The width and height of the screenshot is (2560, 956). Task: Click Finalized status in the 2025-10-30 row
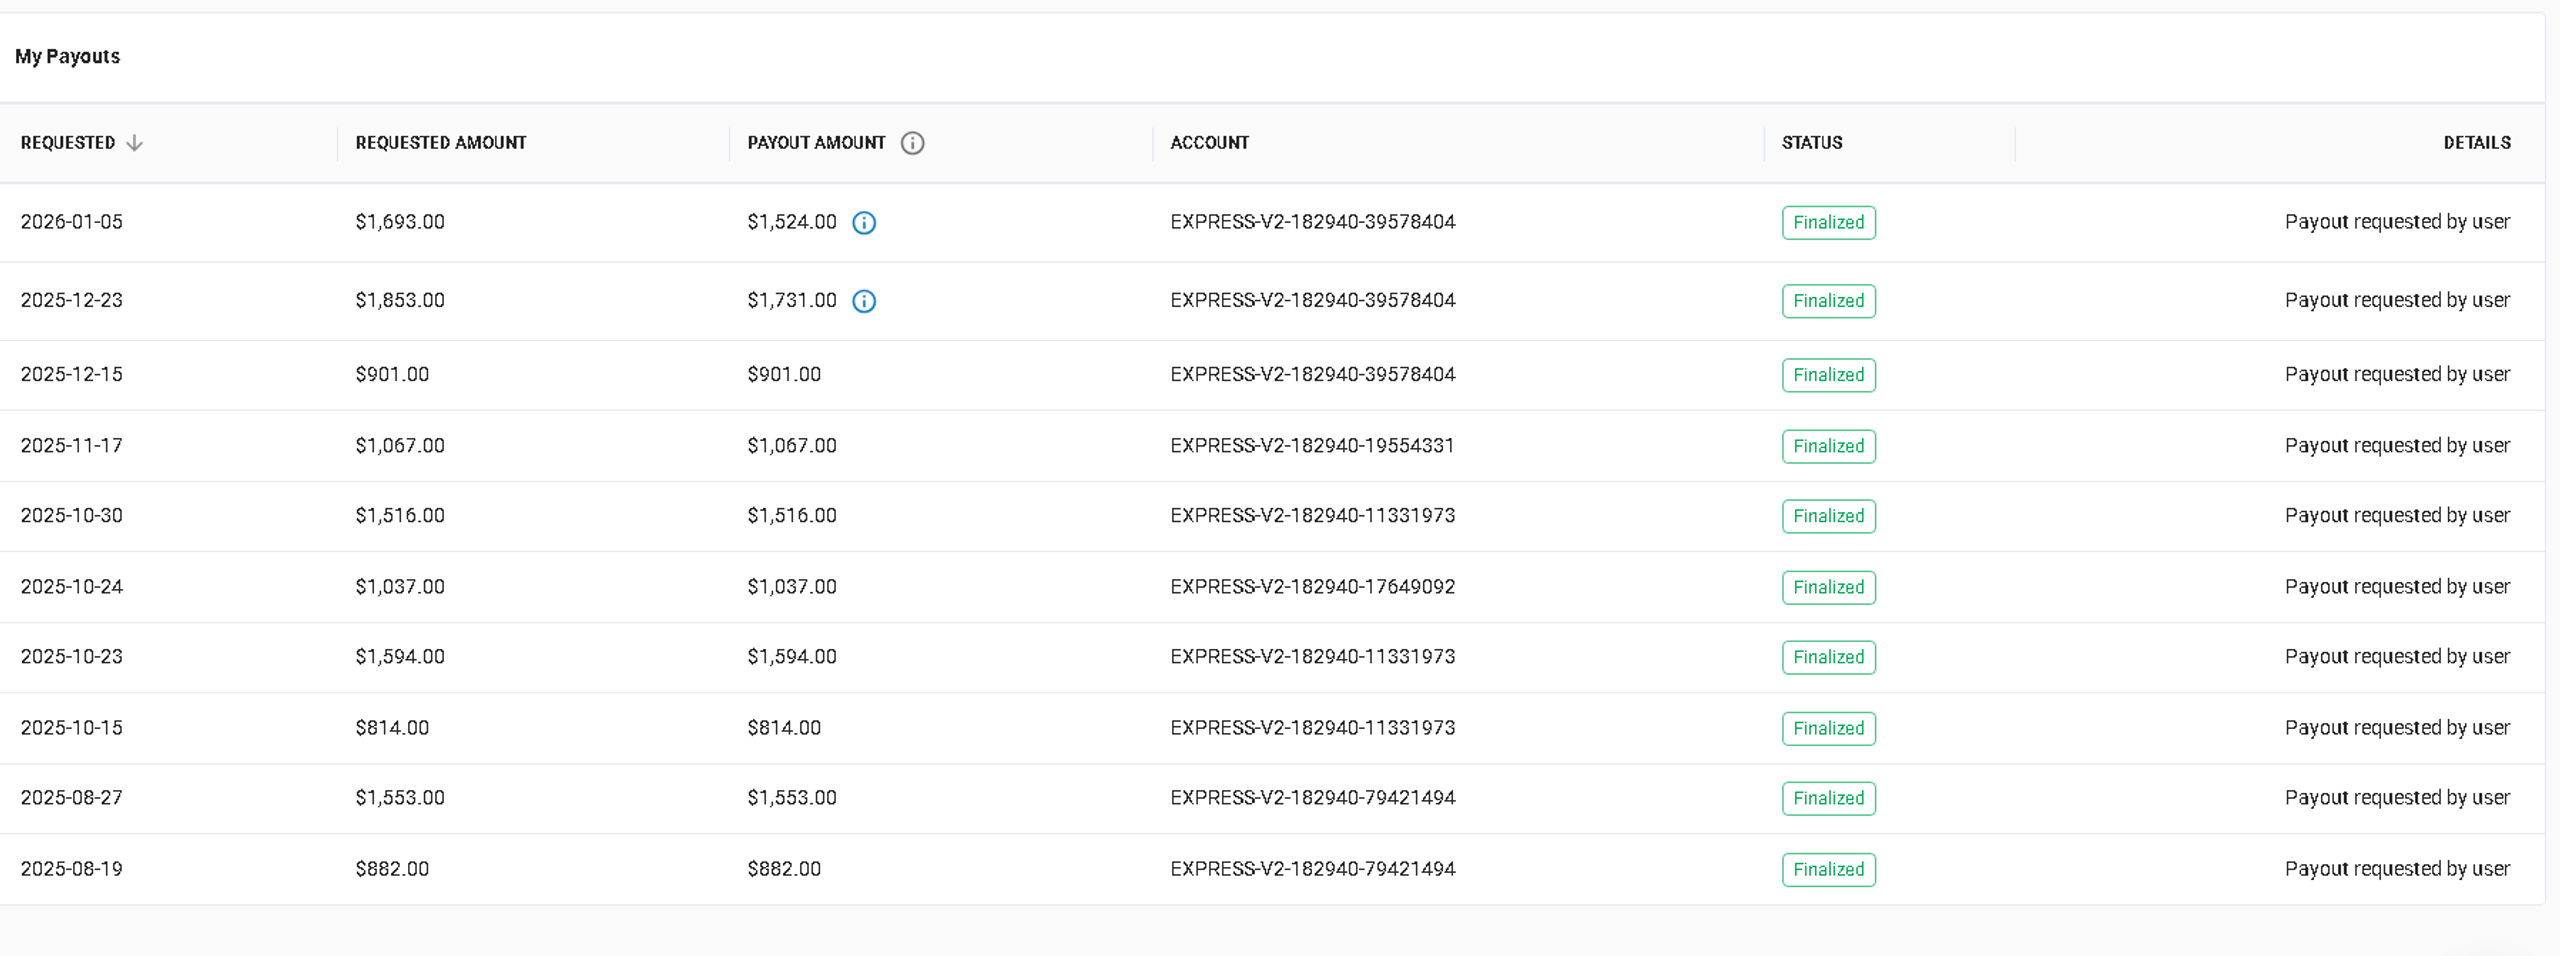click(x=1829, y=516)
